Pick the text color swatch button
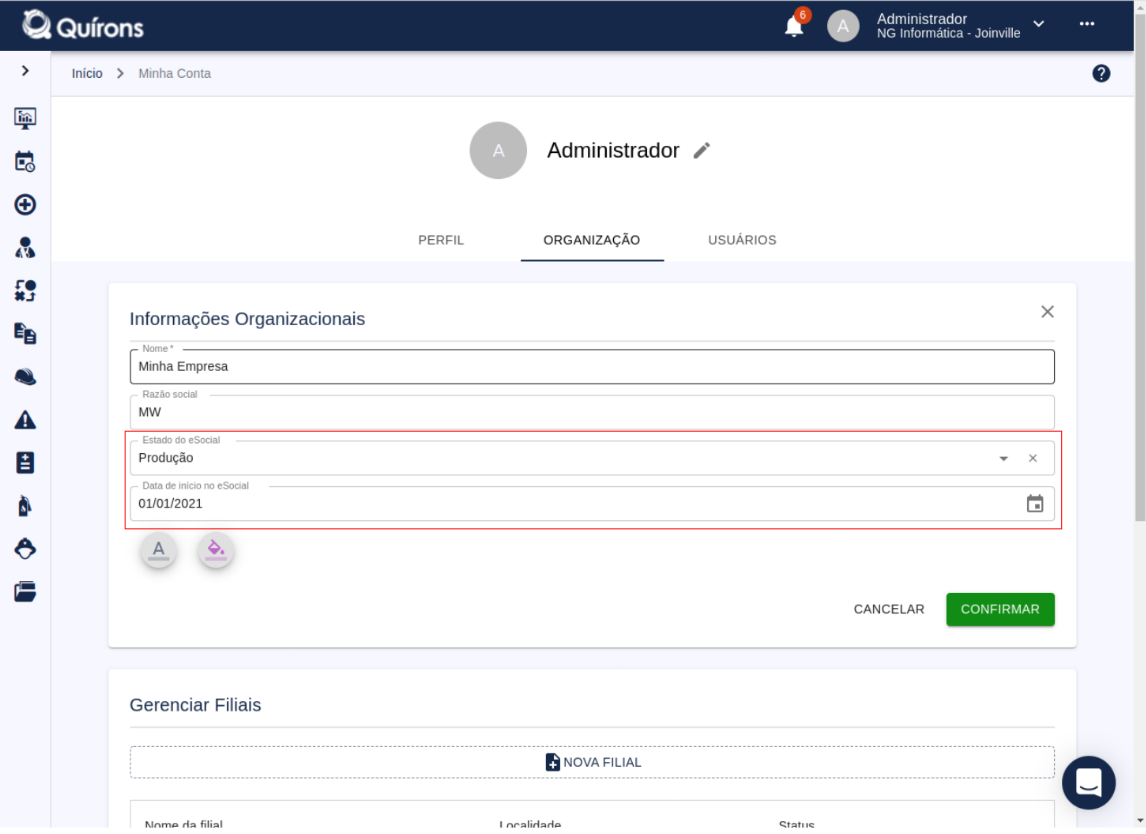This screenshot has height=834, width=1146. (x=159, y=550)
